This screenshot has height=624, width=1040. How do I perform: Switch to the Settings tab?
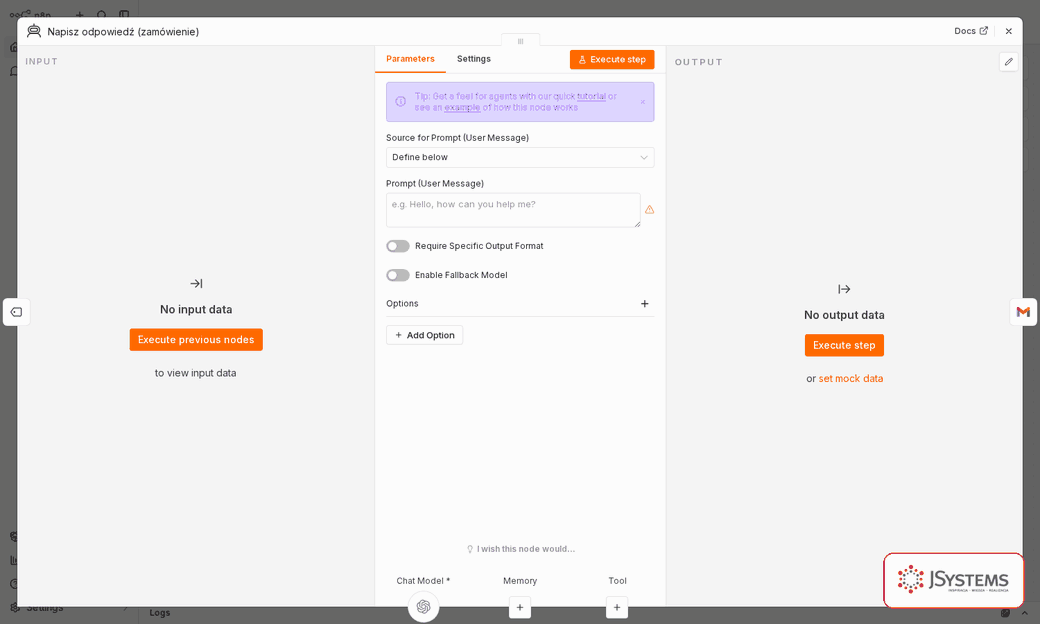click(x=474, y=59)
